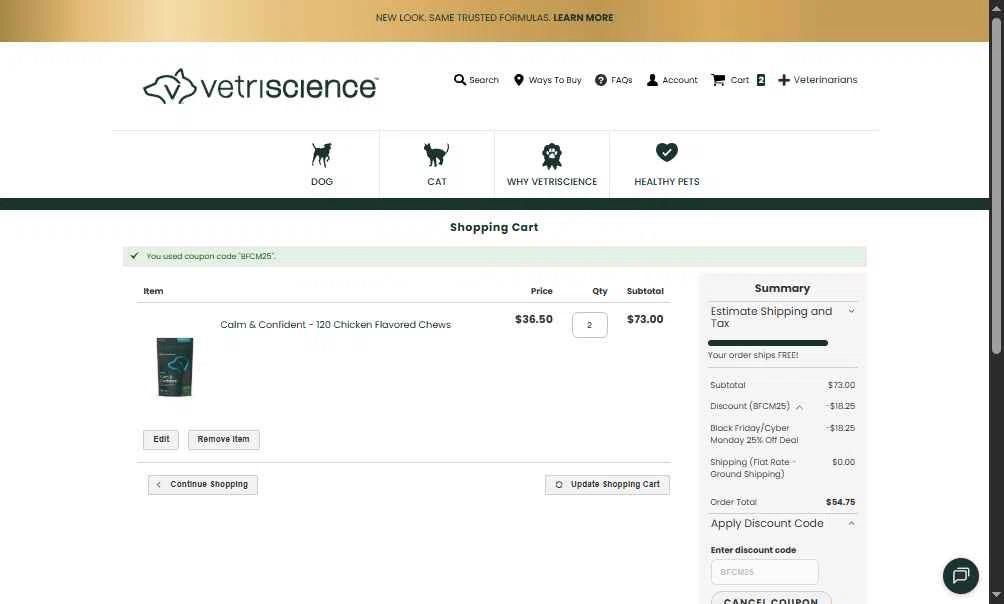The height and width of the screenshot is (604, 1004).
Task: Click the paw ribbon Why VetriScience icon
Action: (x=552, y=156)
